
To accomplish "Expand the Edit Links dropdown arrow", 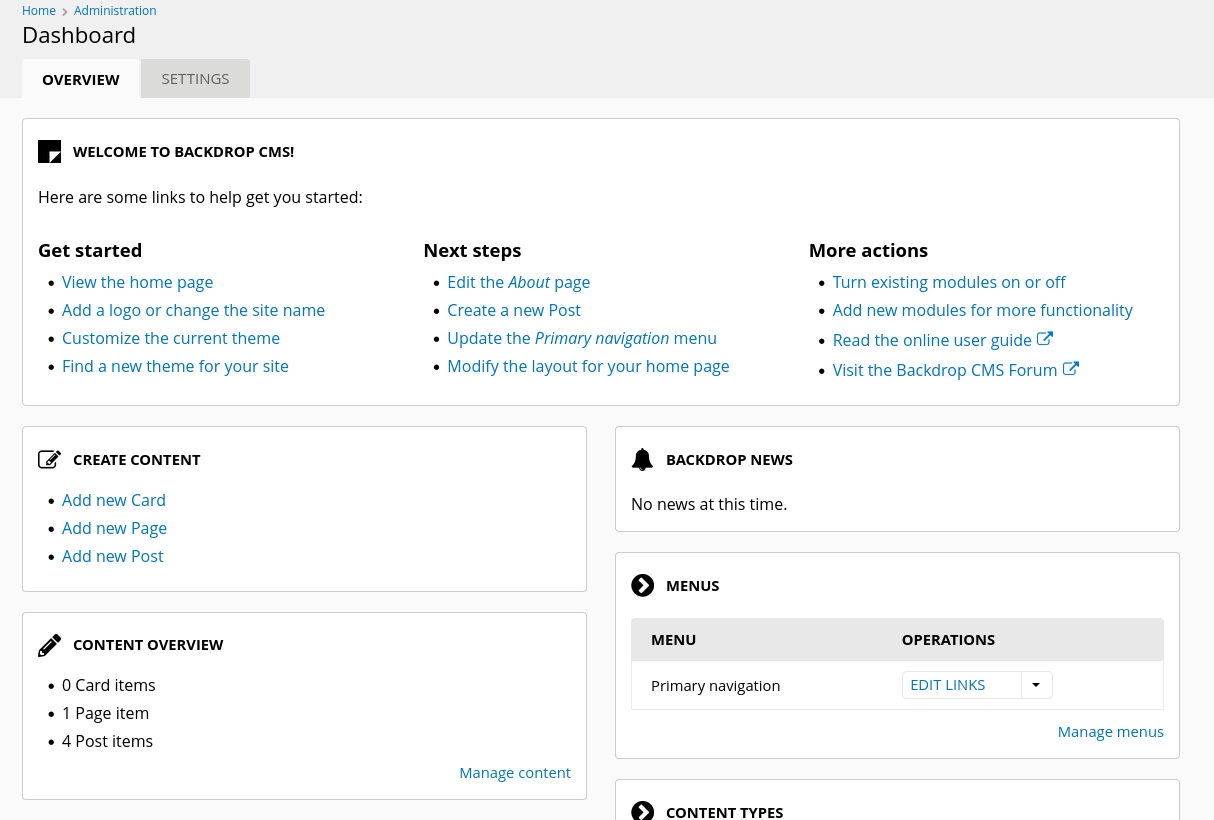I will click(1036, 685).
